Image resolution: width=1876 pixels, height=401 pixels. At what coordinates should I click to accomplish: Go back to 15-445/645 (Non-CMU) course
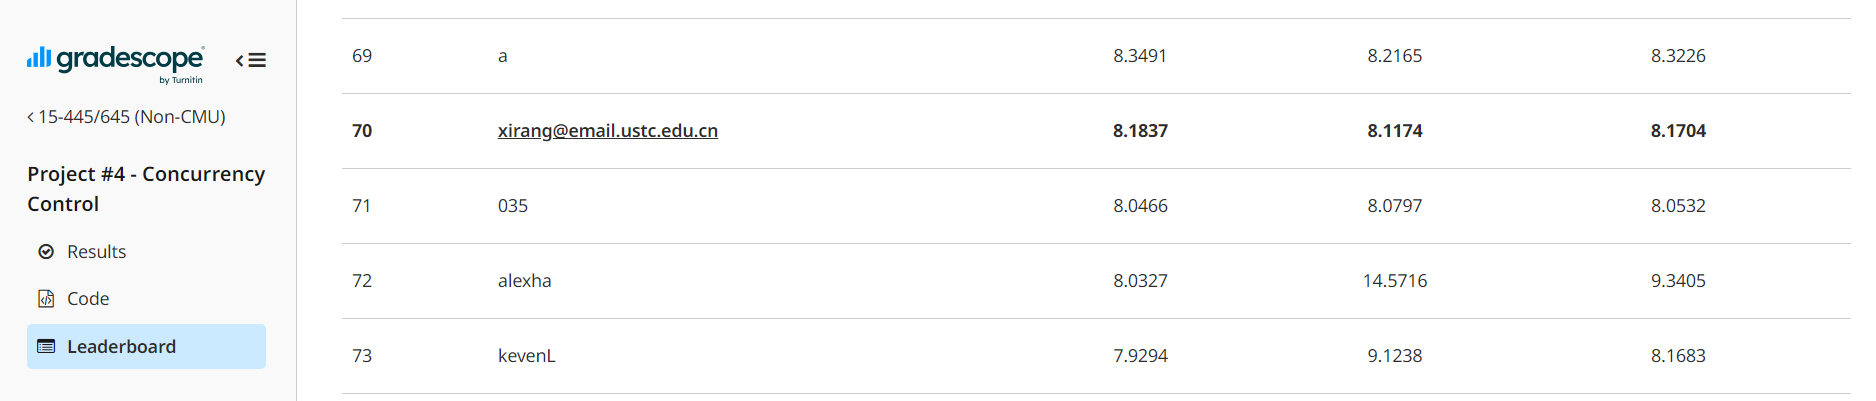(126, 117)
